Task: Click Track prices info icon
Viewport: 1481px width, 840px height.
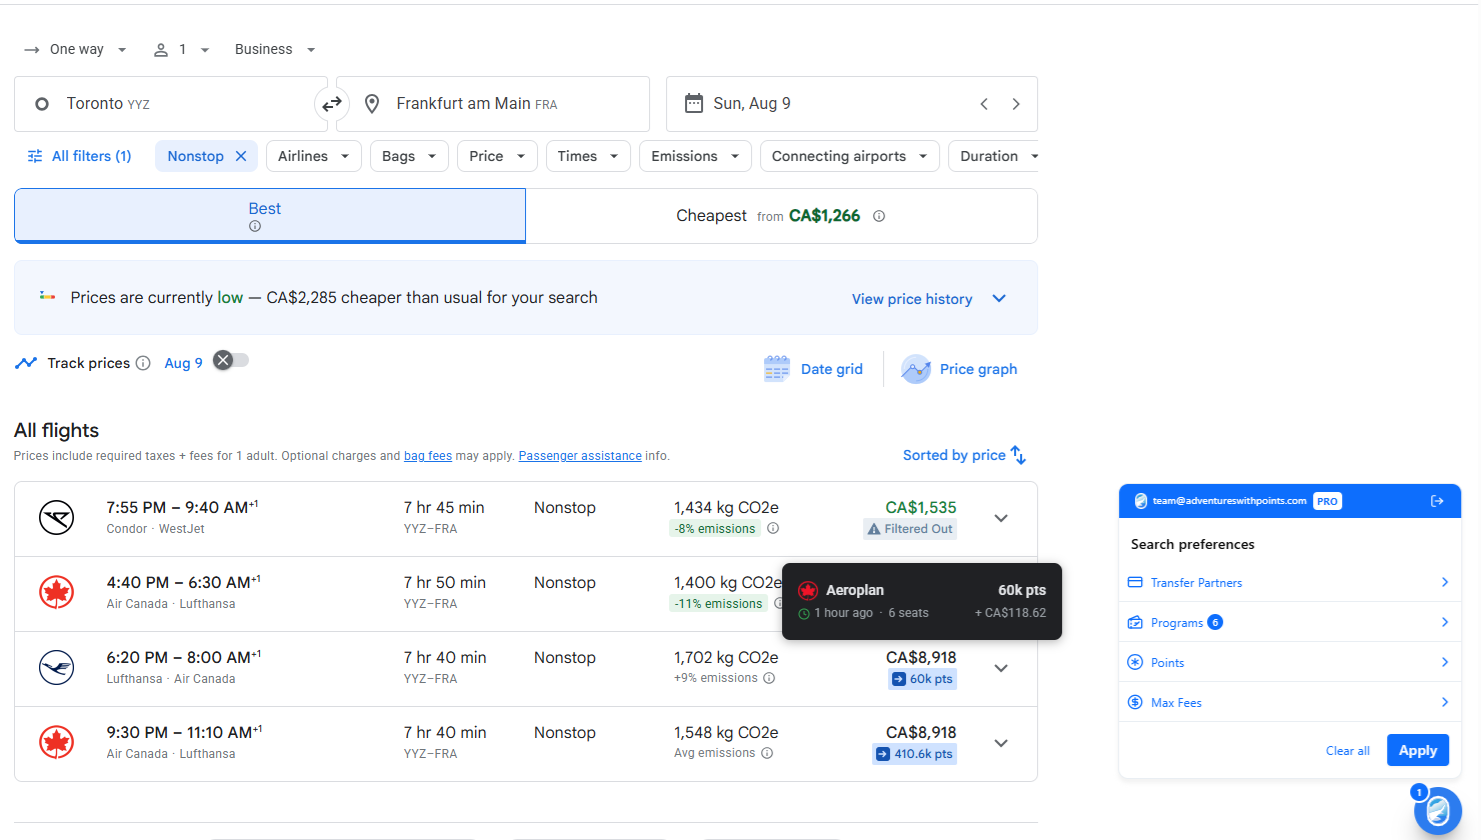Action: click(143, 363)
